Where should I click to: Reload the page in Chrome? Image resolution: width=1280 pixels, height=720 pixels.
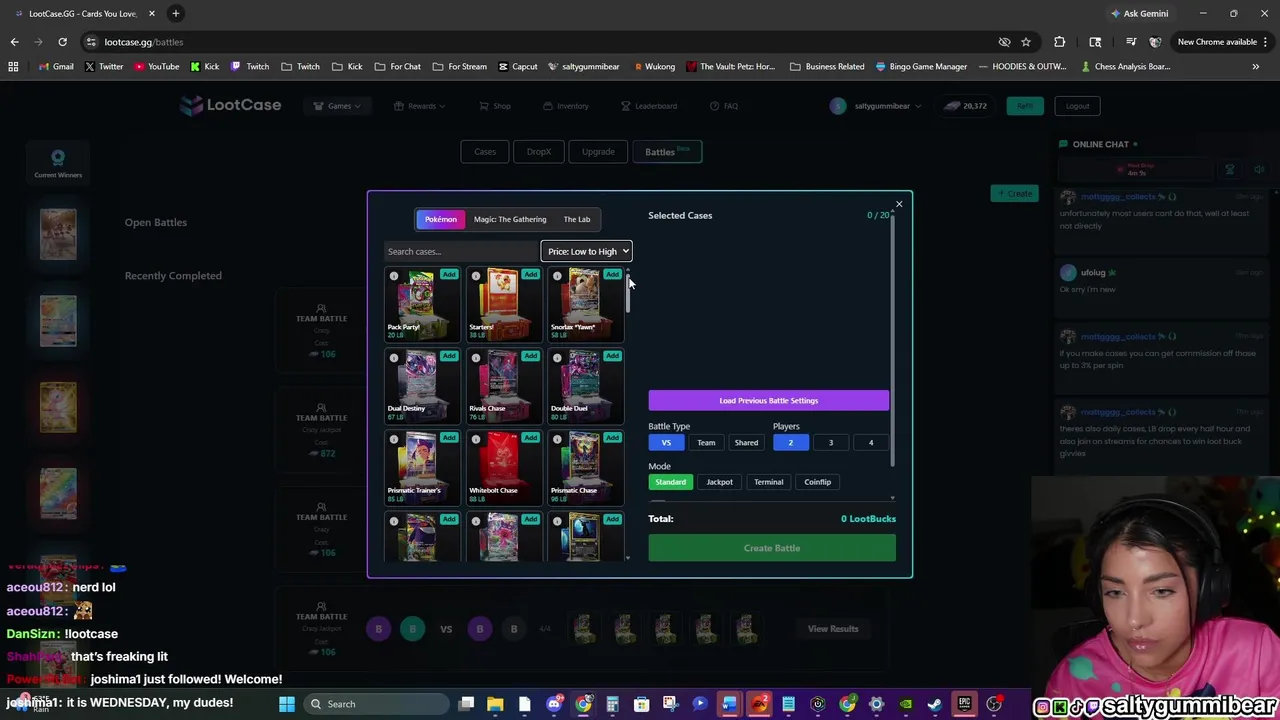(x=62, y=42)
